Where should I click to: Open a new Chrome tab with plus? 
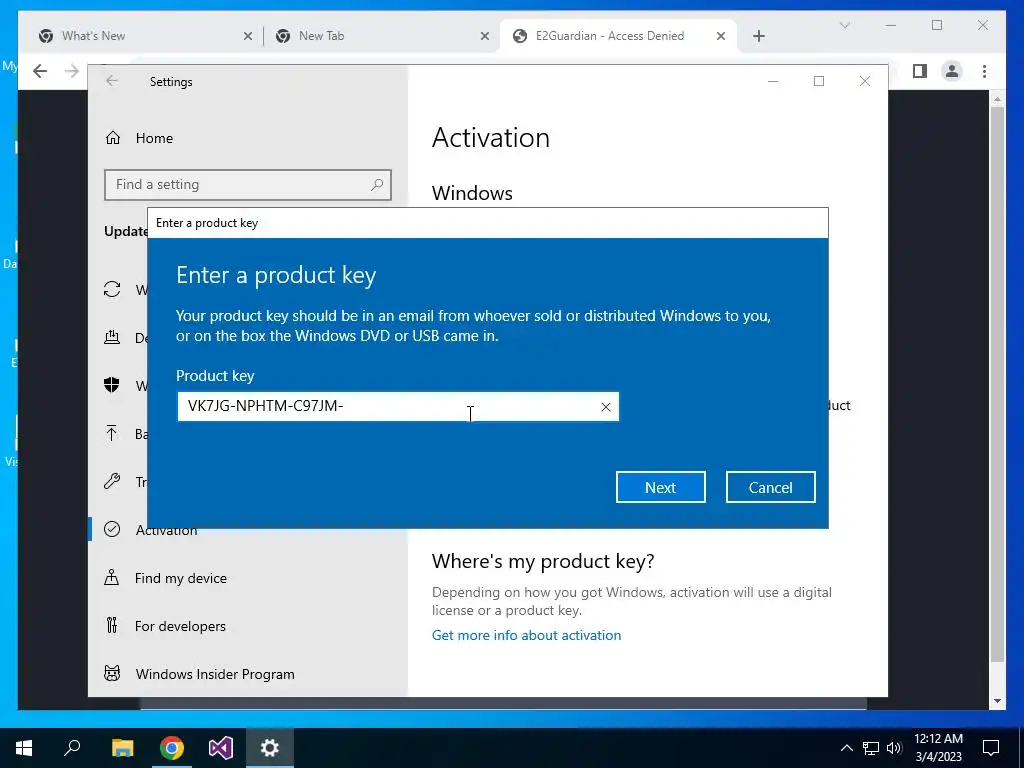coord(758,36)
